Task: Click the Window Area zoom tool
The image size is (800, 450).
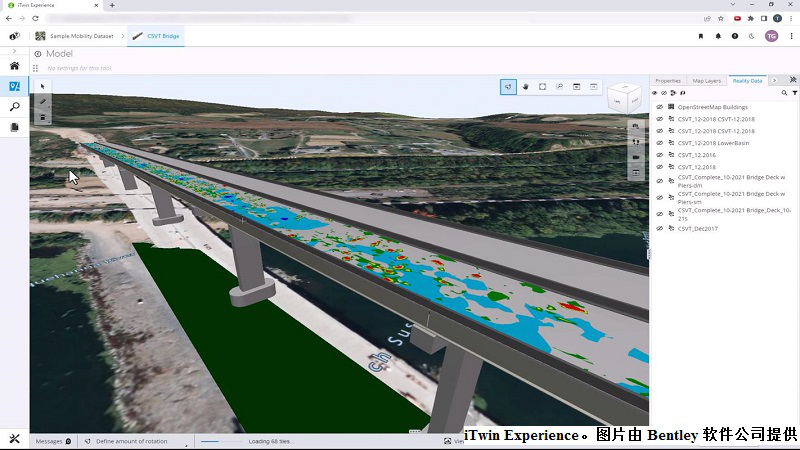Action: coord(560,87)
